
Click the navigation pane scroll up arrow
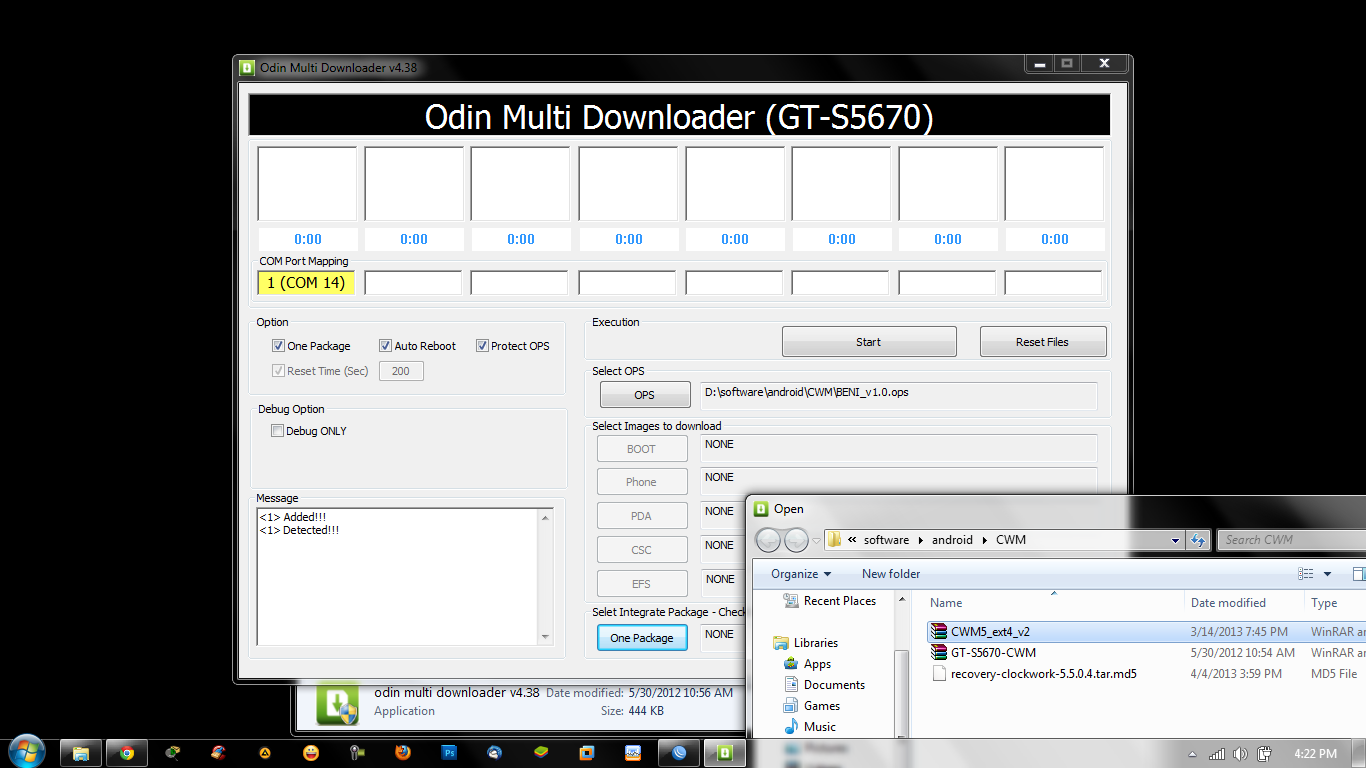tap(902, 599)
